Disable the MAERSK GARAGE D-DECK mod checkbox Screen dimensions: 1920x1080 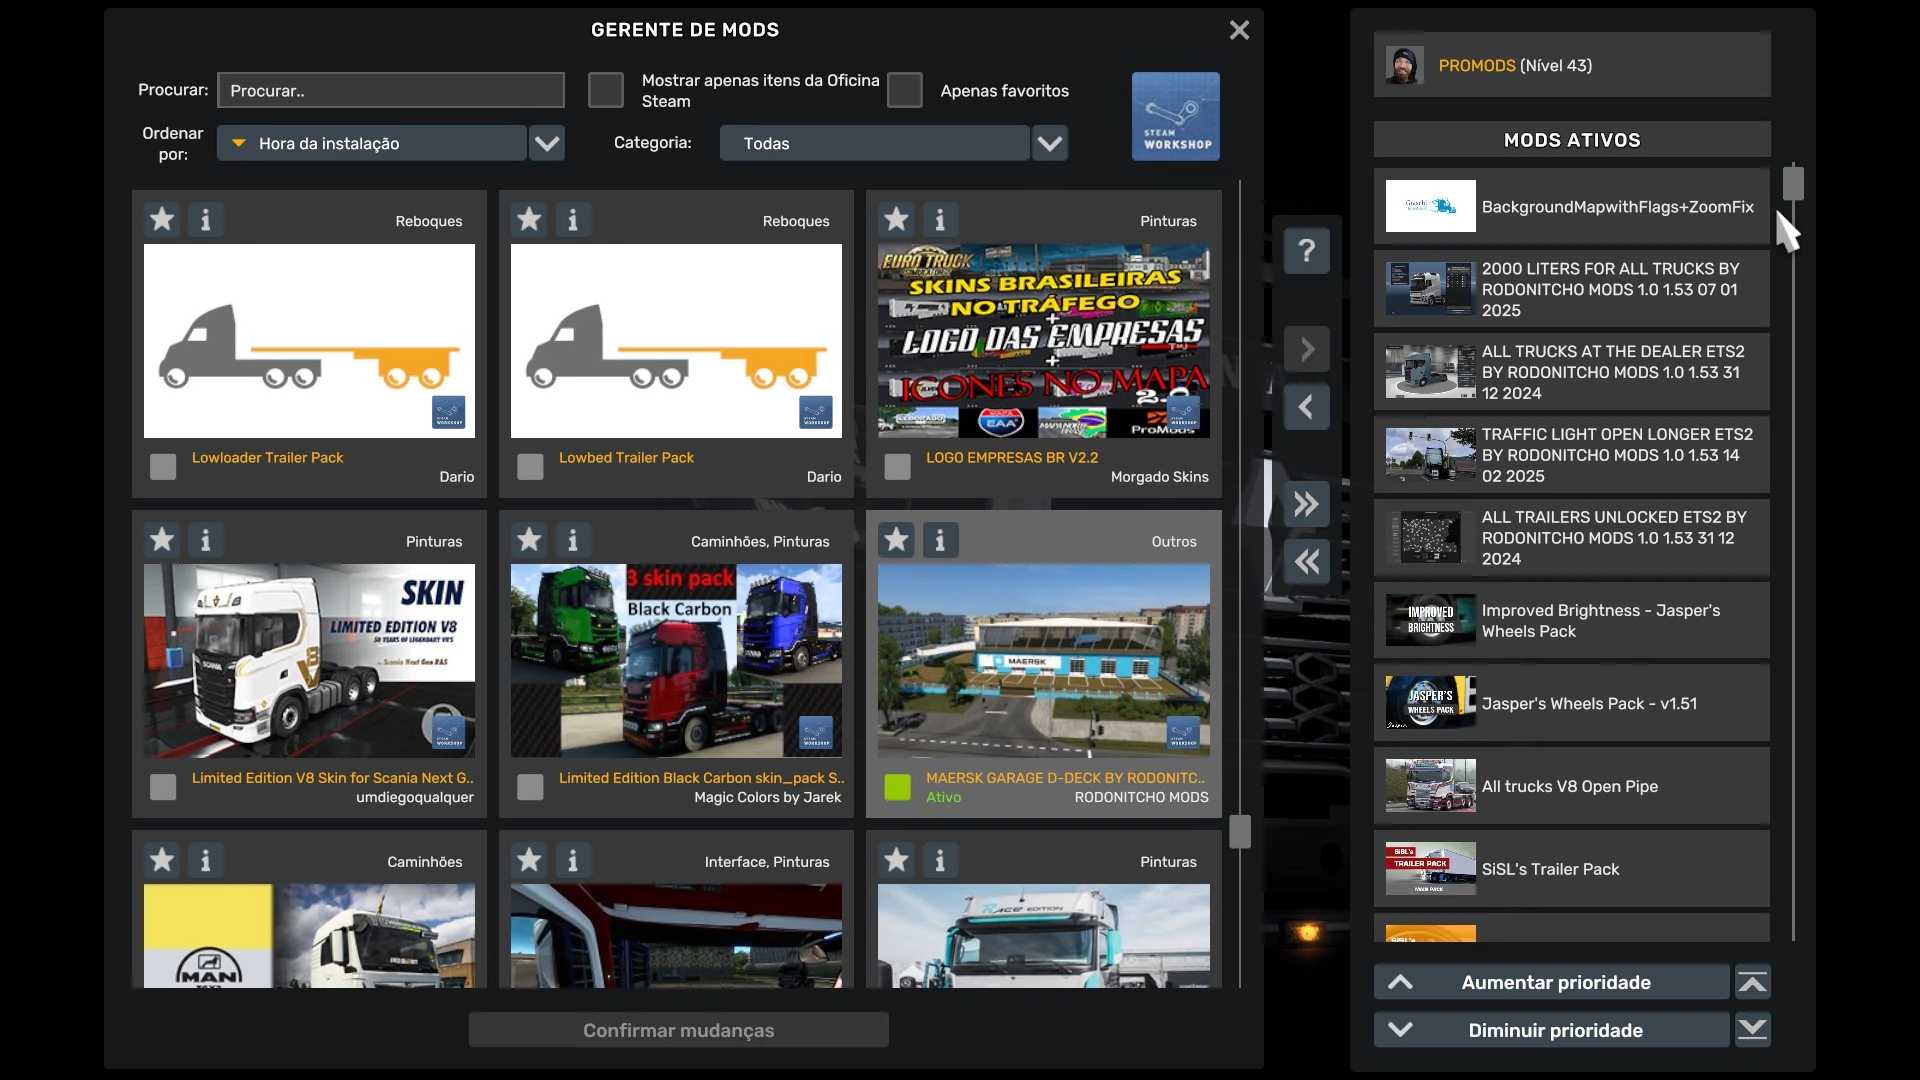pyautogui.click(x=897, y=787)
